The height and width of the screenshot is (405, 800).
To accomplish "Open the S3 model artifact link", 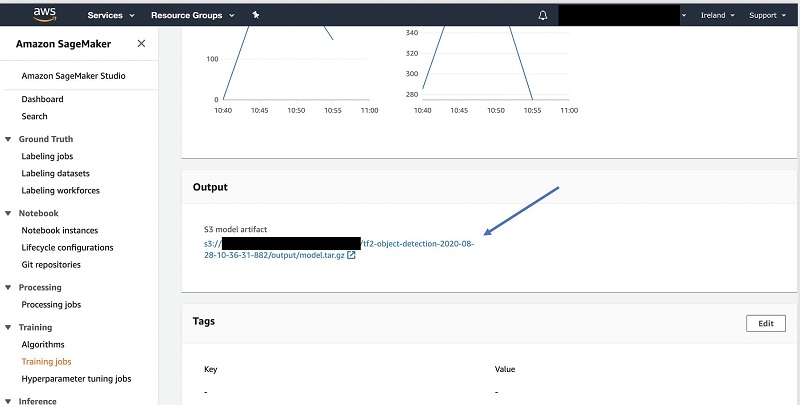I will tap(339, 249).
